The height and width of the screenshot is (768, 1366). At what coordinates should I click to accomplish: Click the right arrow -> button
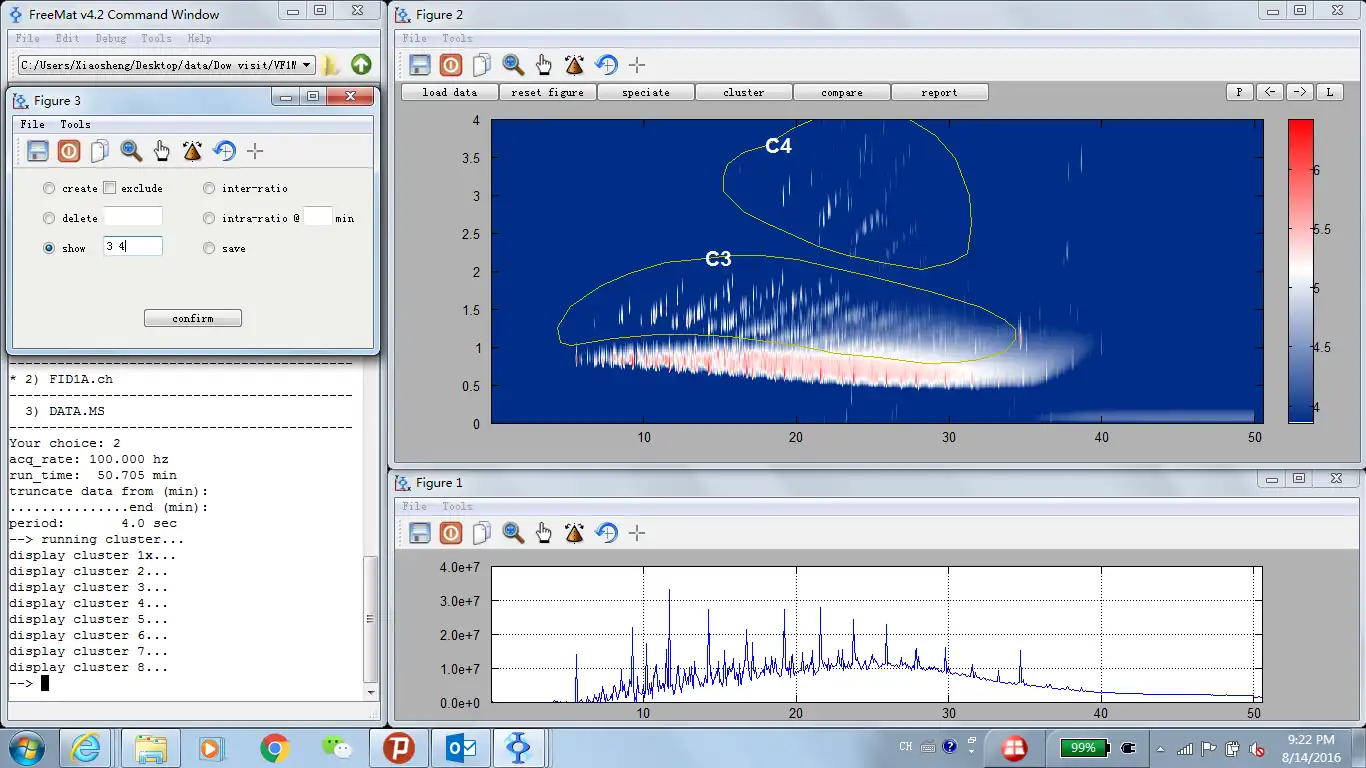[x=1300, y=92]
